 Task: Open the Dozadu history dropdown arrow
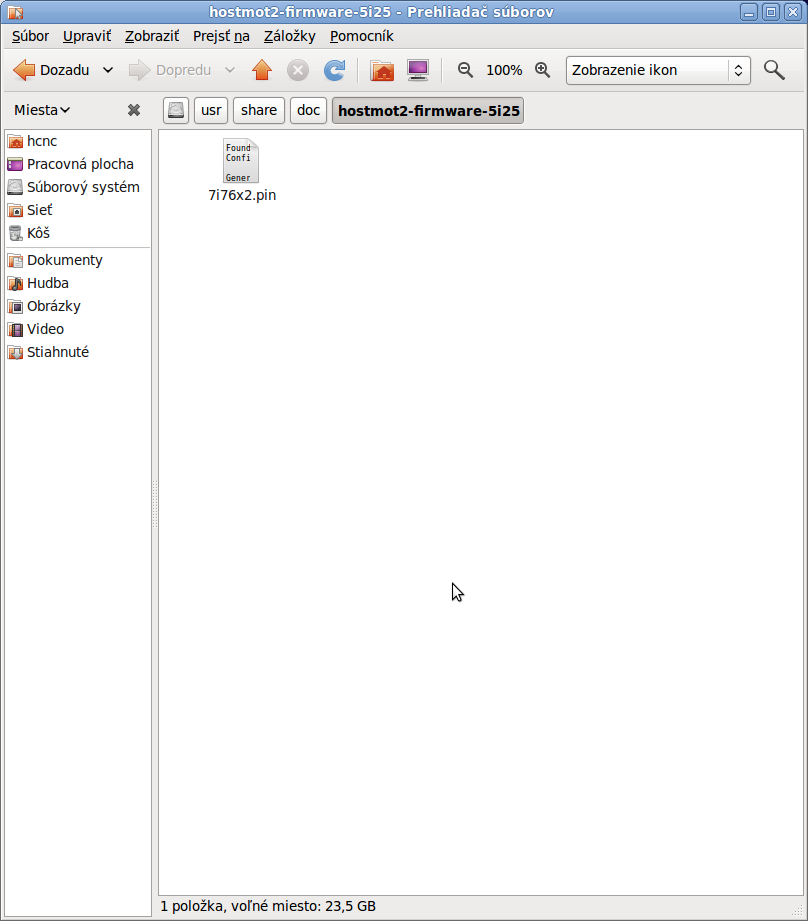point(108,70)
